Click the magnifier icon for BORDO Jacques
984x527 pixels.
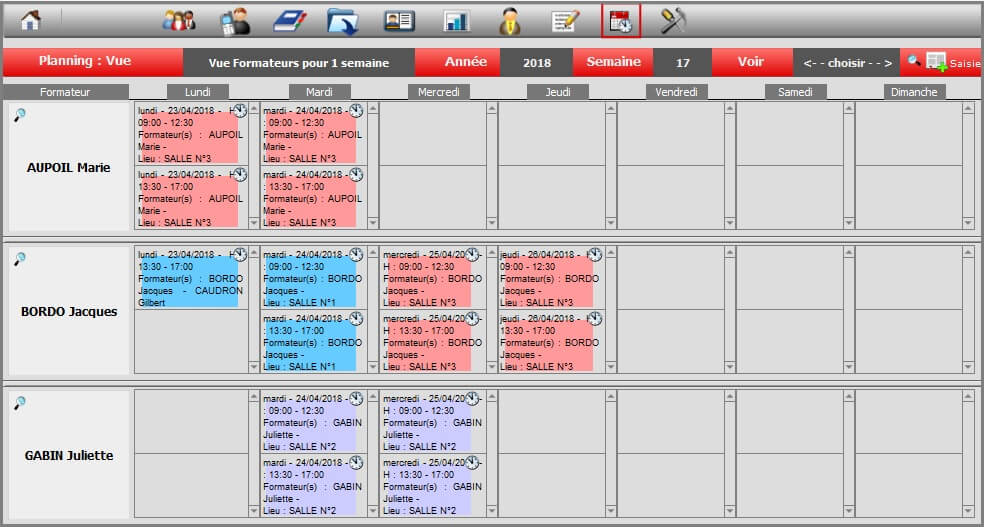pos(20,259)
